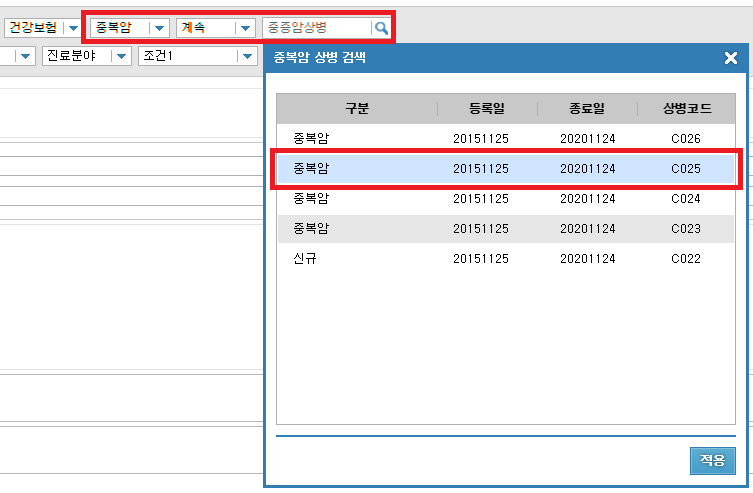Select the 신규 row with code C022
The width and height of the screenshot is (753, 493).
tap(506, 259)
